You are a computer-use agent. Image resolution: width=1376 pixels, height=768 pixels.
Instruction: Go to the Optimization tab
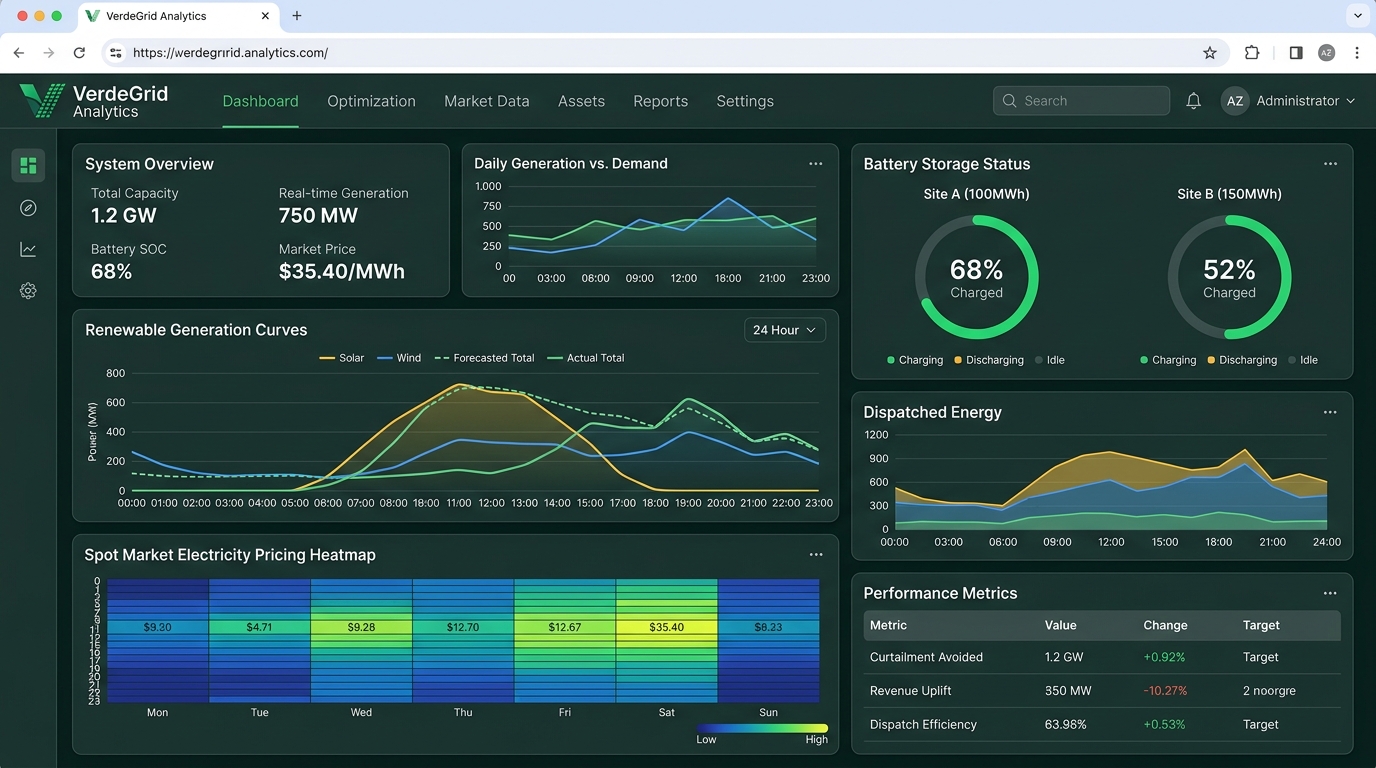click(371, 101)
